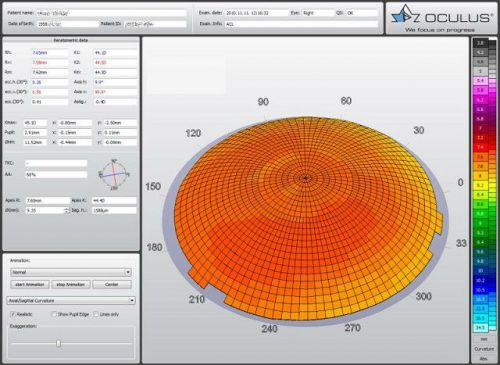Click the astigmatism axis compass diagram

pos(114,174)
